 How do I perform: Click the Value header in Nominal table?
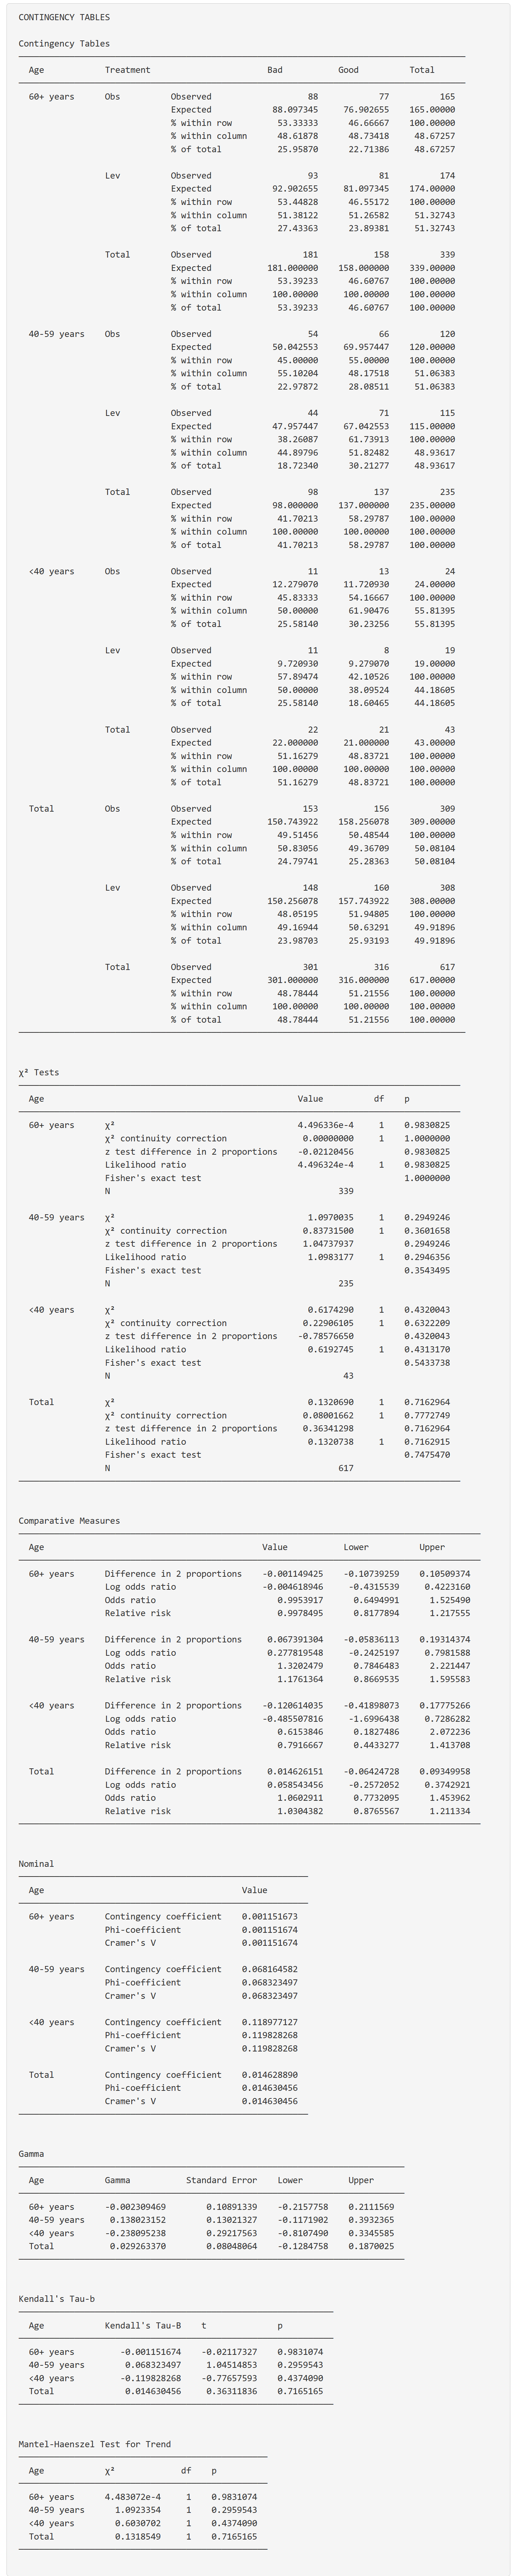[x=254, y=1890]
